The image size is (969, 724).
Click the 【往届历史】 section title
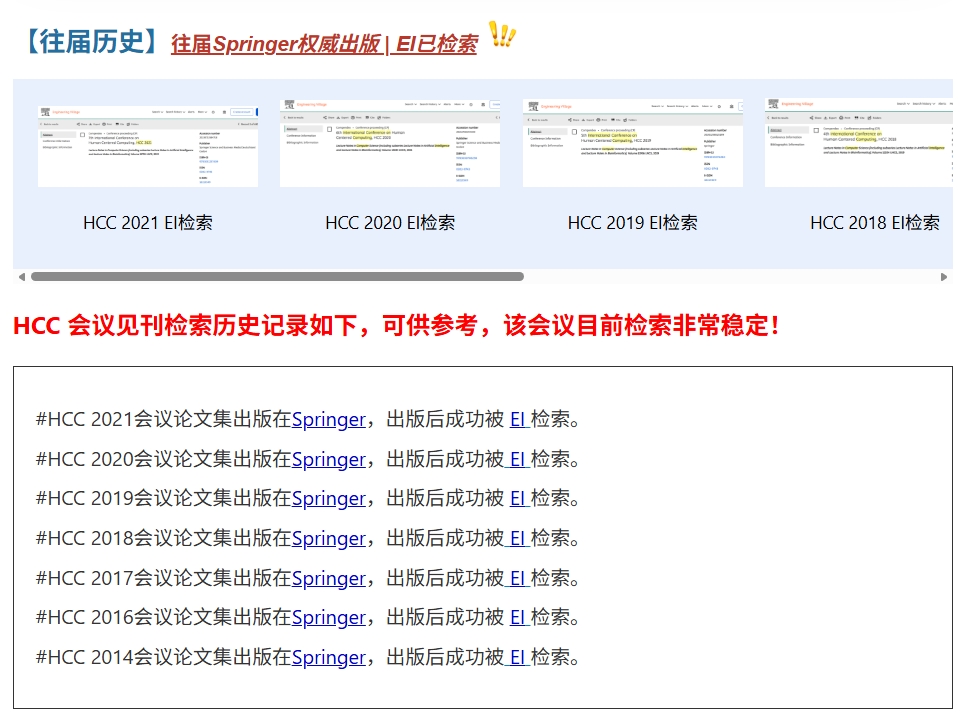(92, 42)
